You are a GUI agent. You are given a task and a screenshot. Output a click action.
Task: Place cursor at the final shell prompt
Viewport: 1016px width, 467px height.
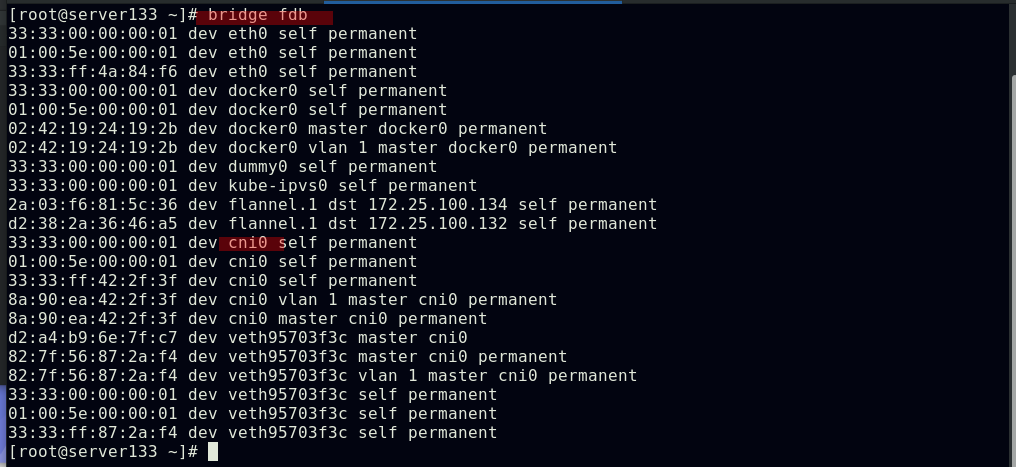click(x=213, y=452)
